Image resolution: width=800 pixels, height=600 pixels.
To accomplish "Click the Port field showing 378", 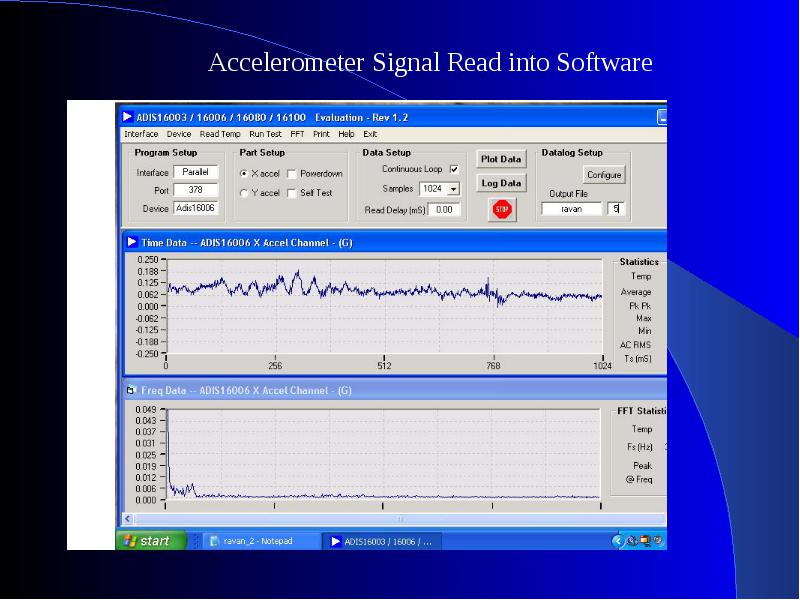I will point(195,190).
